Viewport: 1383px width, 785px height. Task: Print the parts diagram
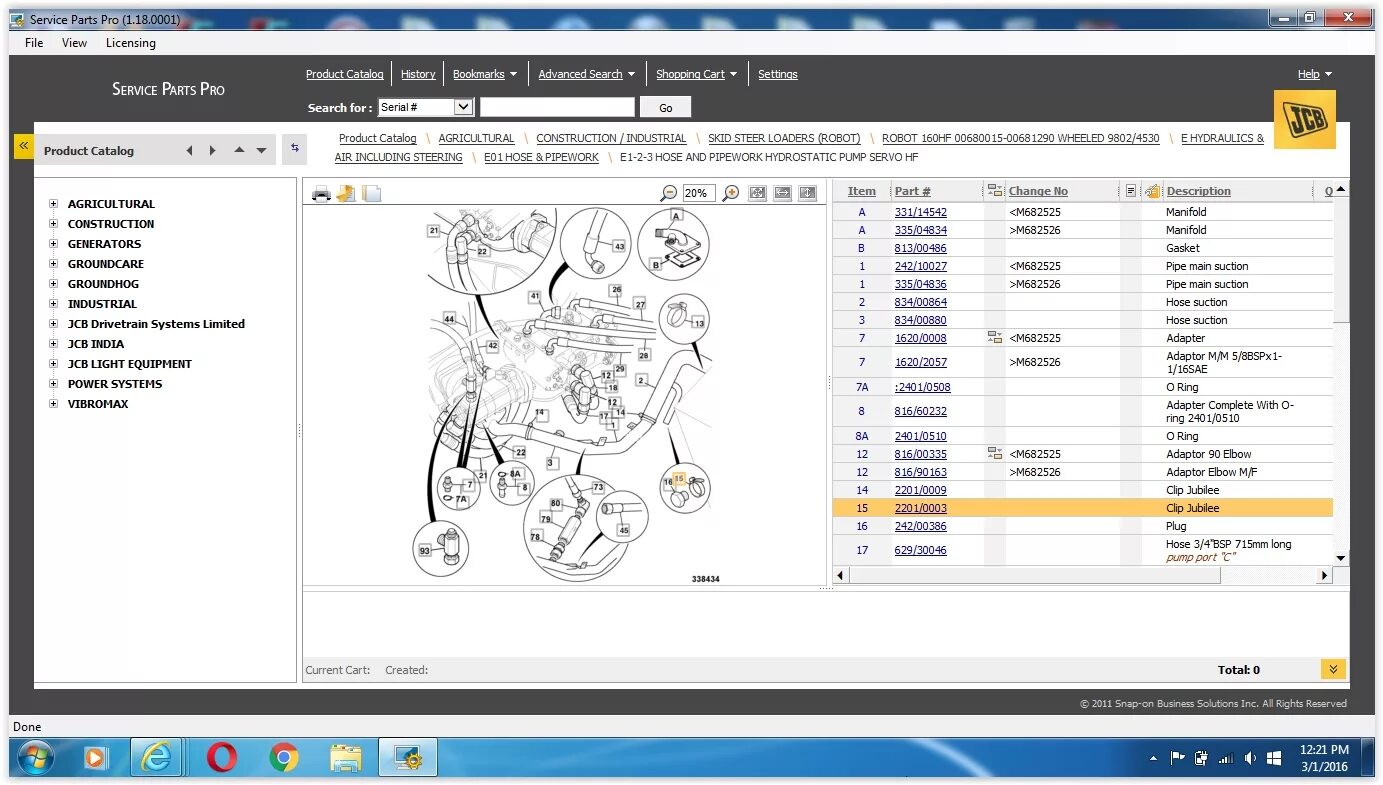321,193
